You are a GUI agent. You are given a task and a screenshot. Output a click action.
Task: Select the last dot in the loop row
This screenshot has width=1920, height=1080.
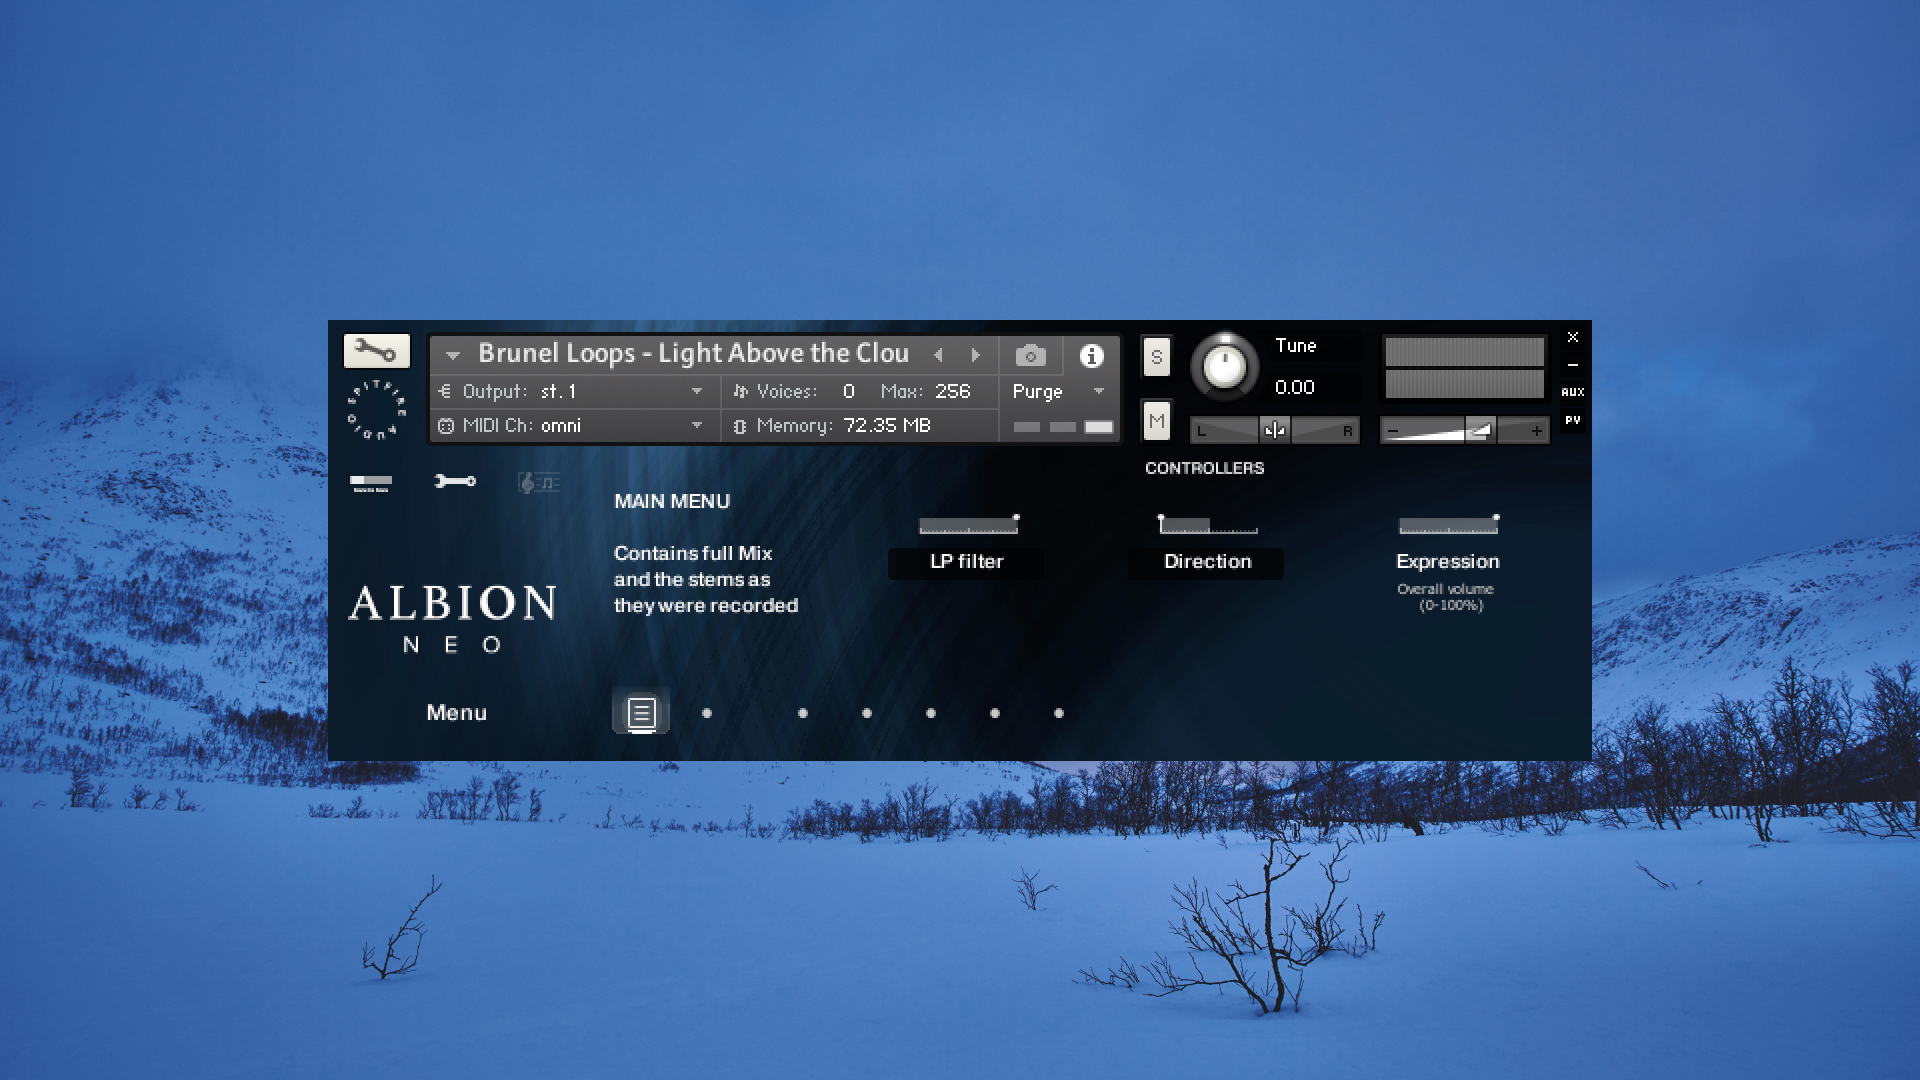[x=1059, y=713]
